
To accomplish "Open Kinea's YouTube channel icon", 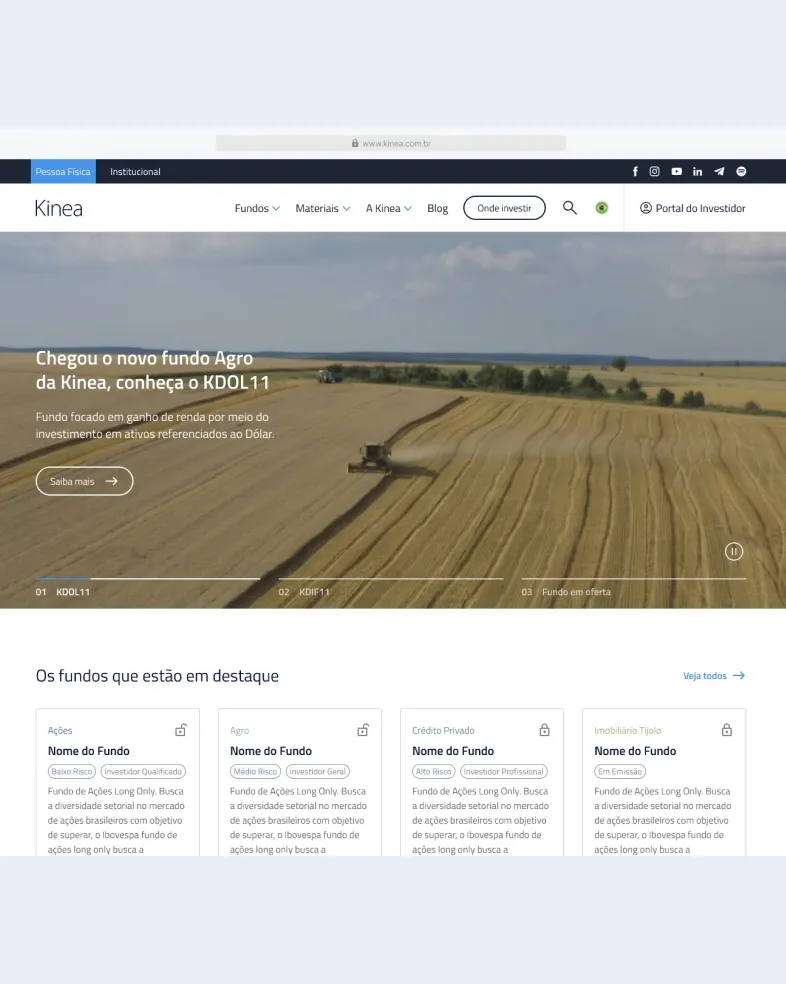I will (676, 171).
